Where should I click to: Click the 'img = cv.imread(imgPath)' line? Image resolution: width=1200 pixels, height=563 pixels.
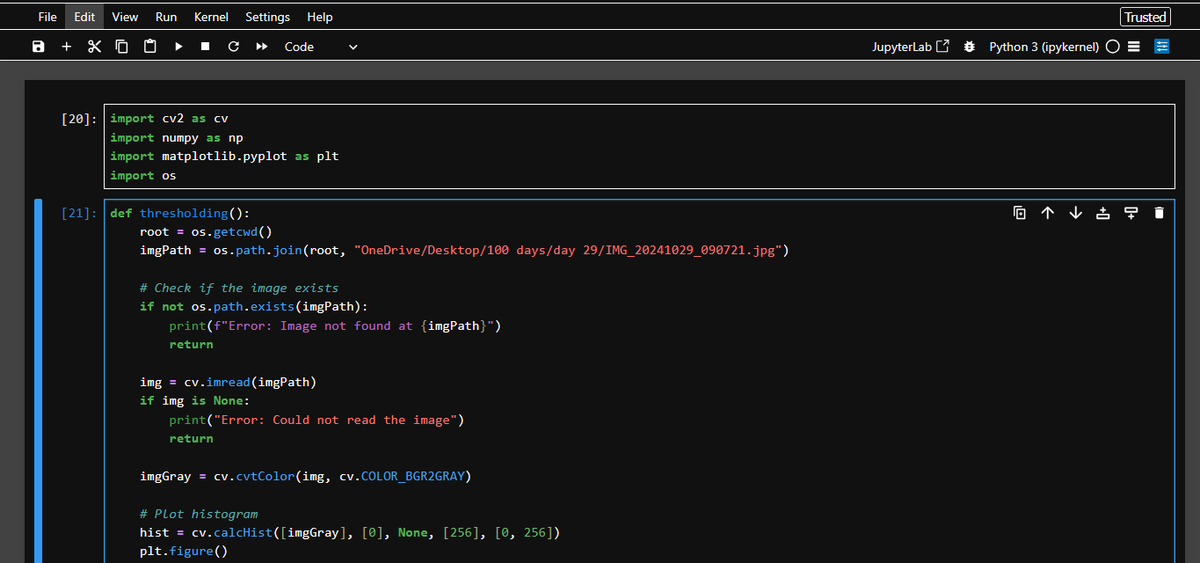coord(228,383)
